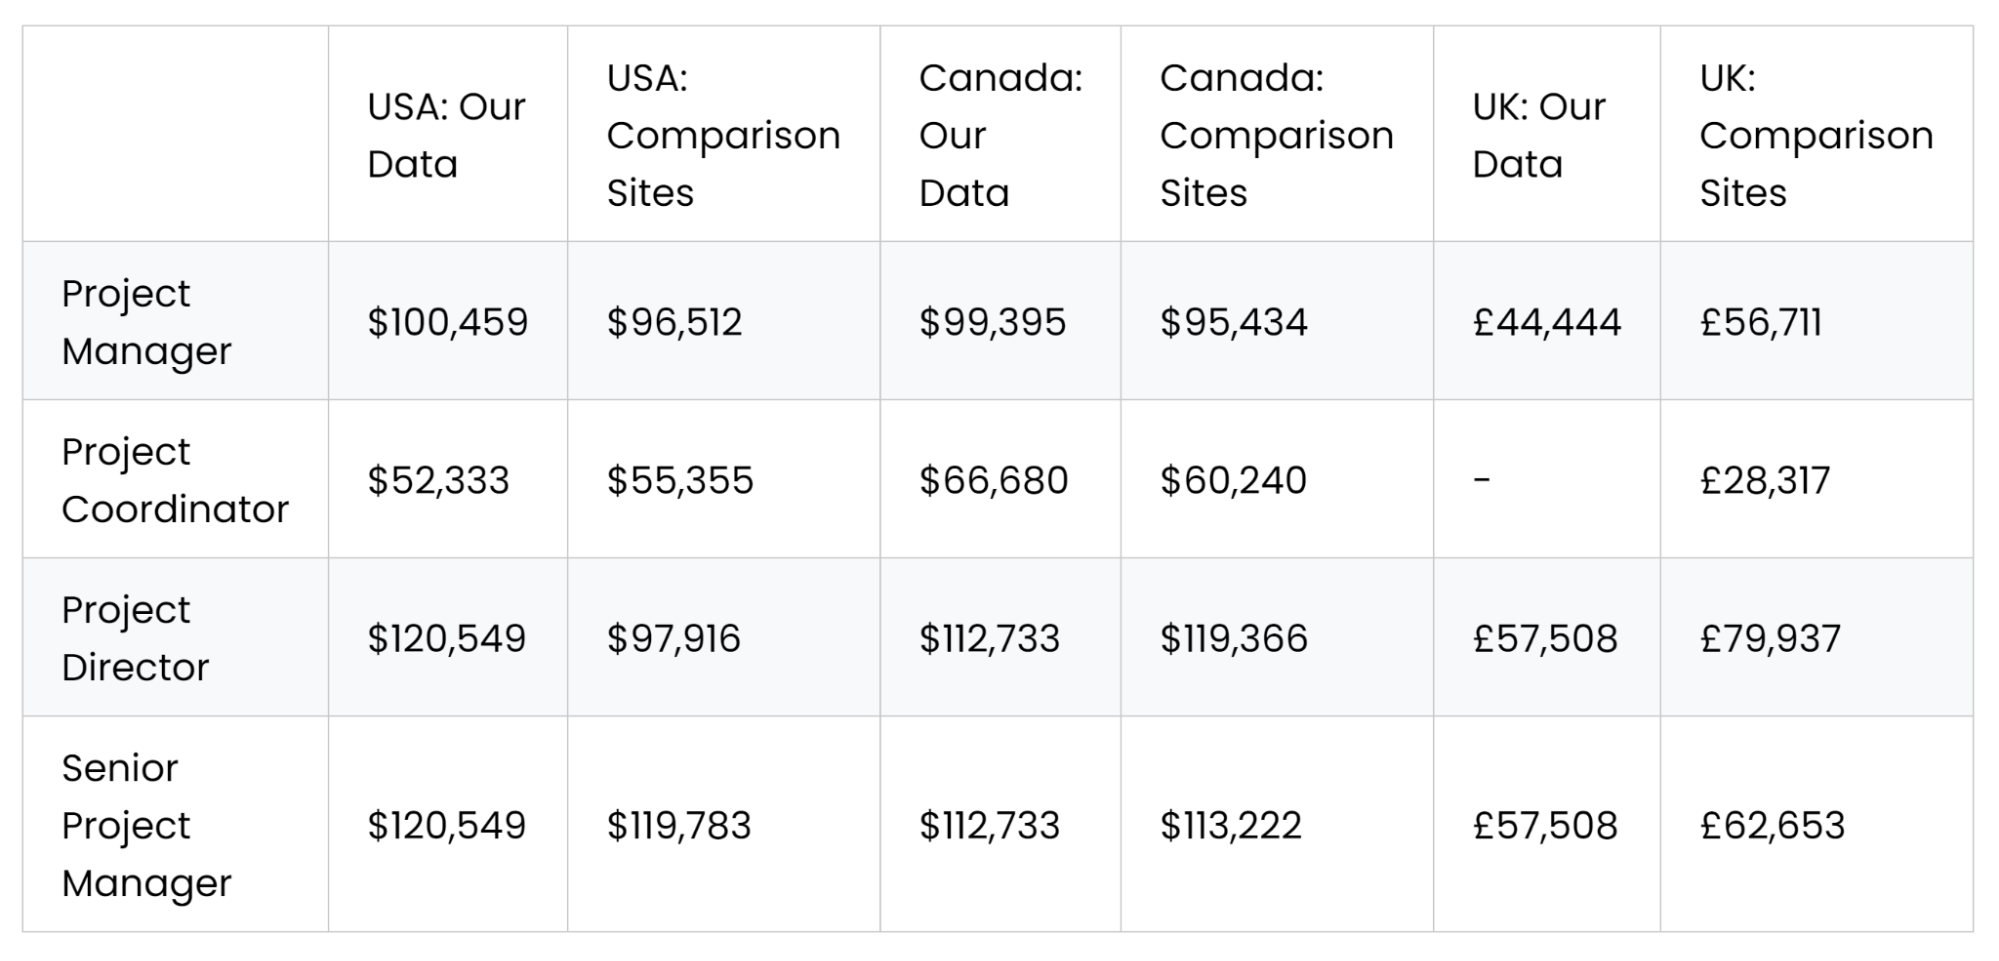Click the $66,680 Canada salary cell
Screen dimensions: 1999x961
point(993,480)
